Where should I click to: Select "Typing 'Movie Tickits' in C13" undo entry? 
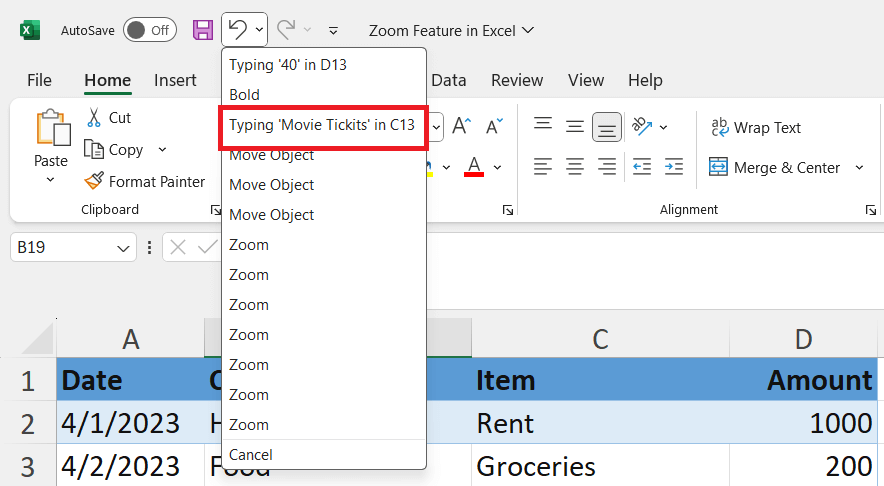(x=322, y=127)
